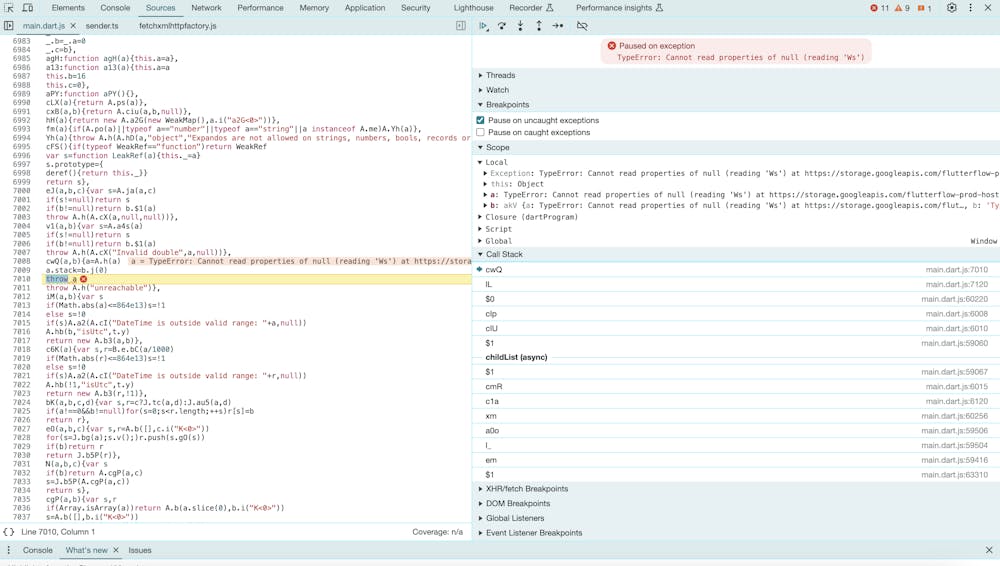Select the IL call stack frame
The width and height of the screenshot is (1000, 566).
tap(489, 284)
